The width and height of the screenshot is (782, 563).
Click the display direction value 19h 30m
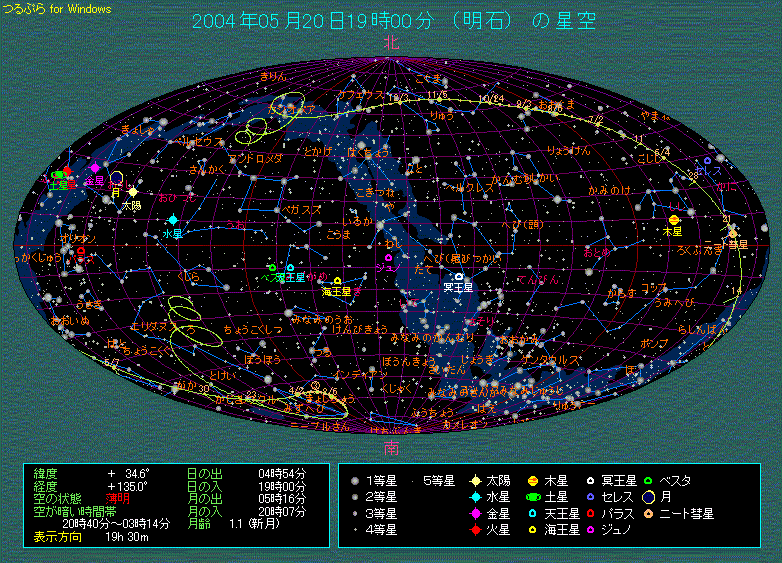point(127,537)
